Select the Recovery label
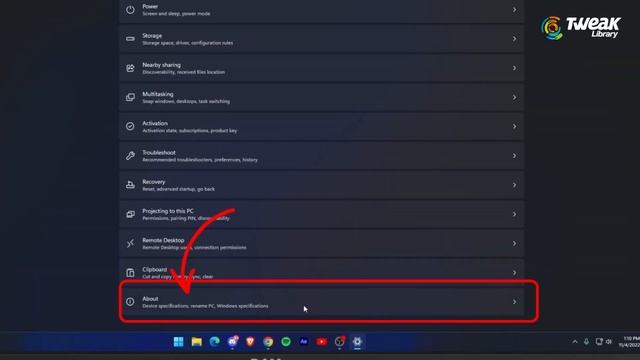 (153, 182)
